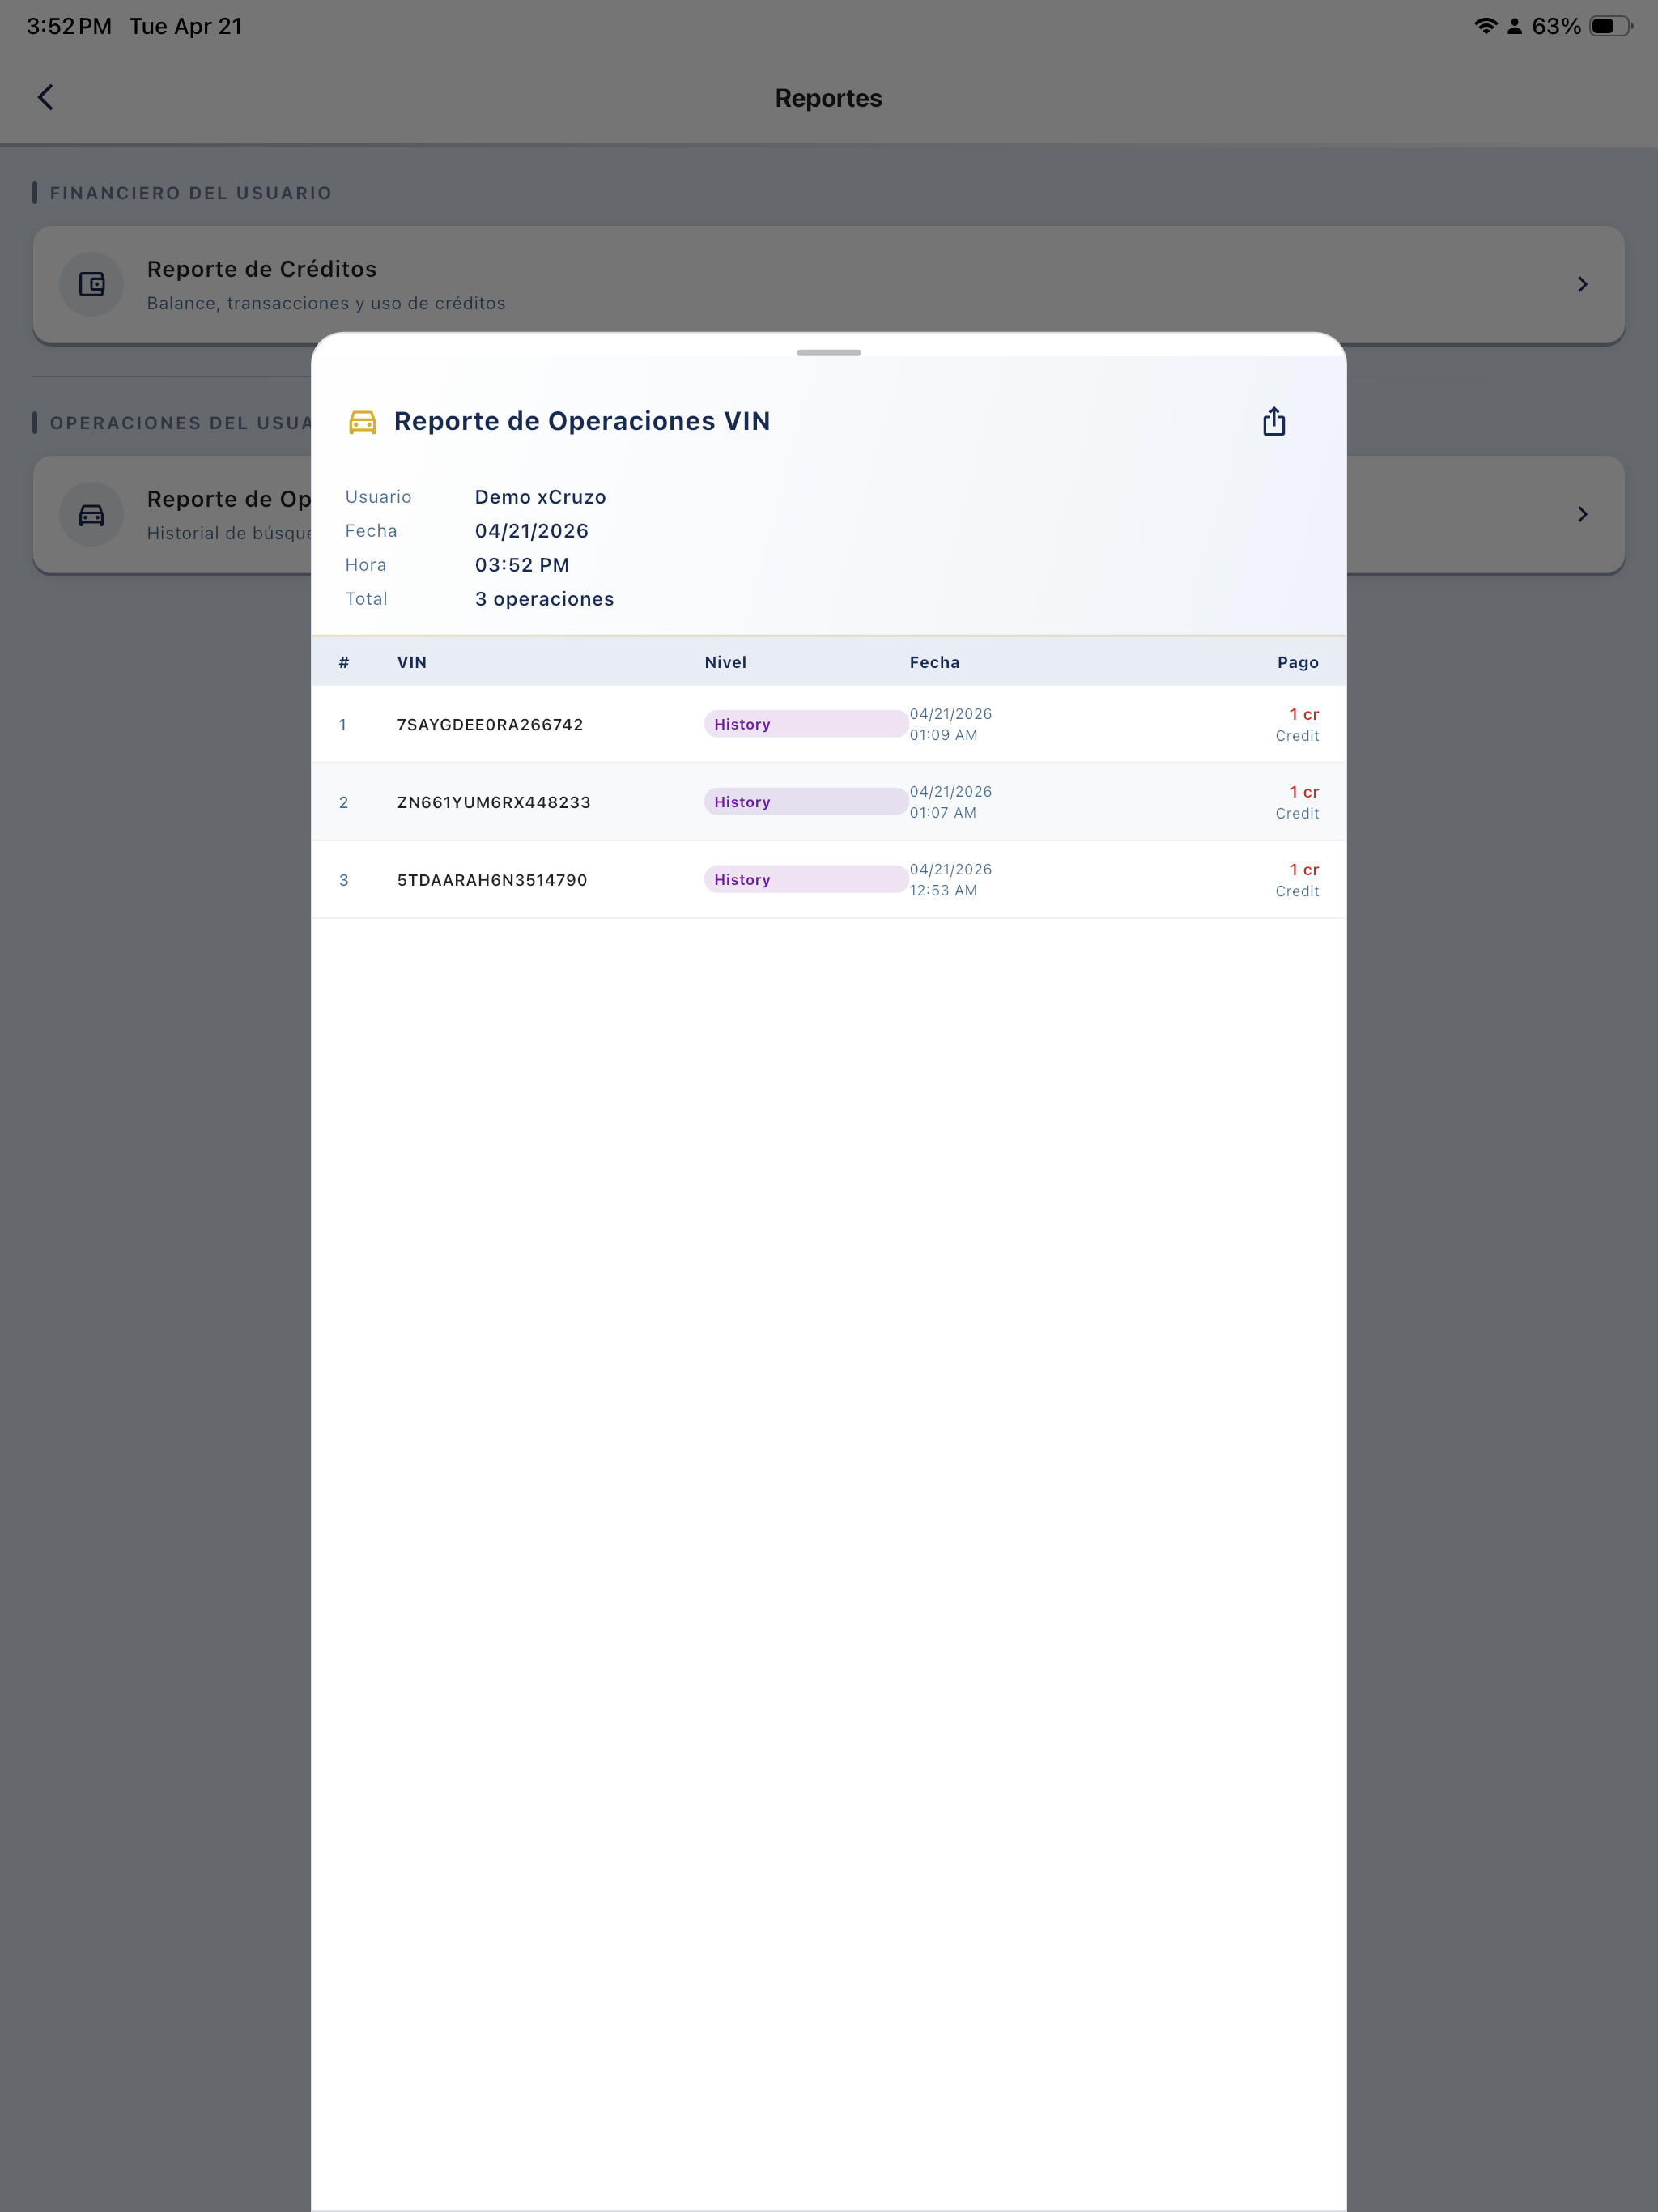Tap the Reportes page title
The image size is (1658, 2212).
[x=829, y=98]
